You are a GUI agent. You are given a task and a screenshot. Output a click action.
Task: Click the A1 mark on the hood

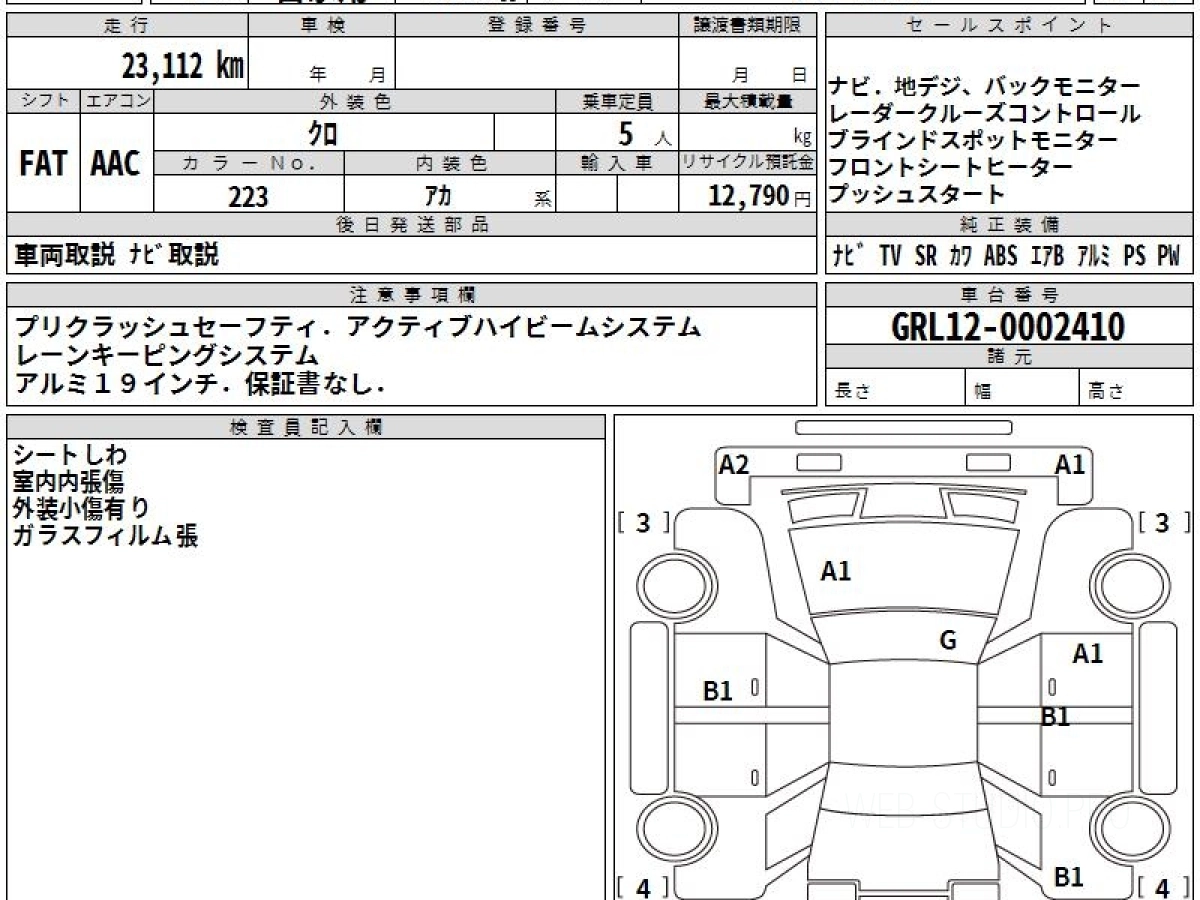(836, 572)
